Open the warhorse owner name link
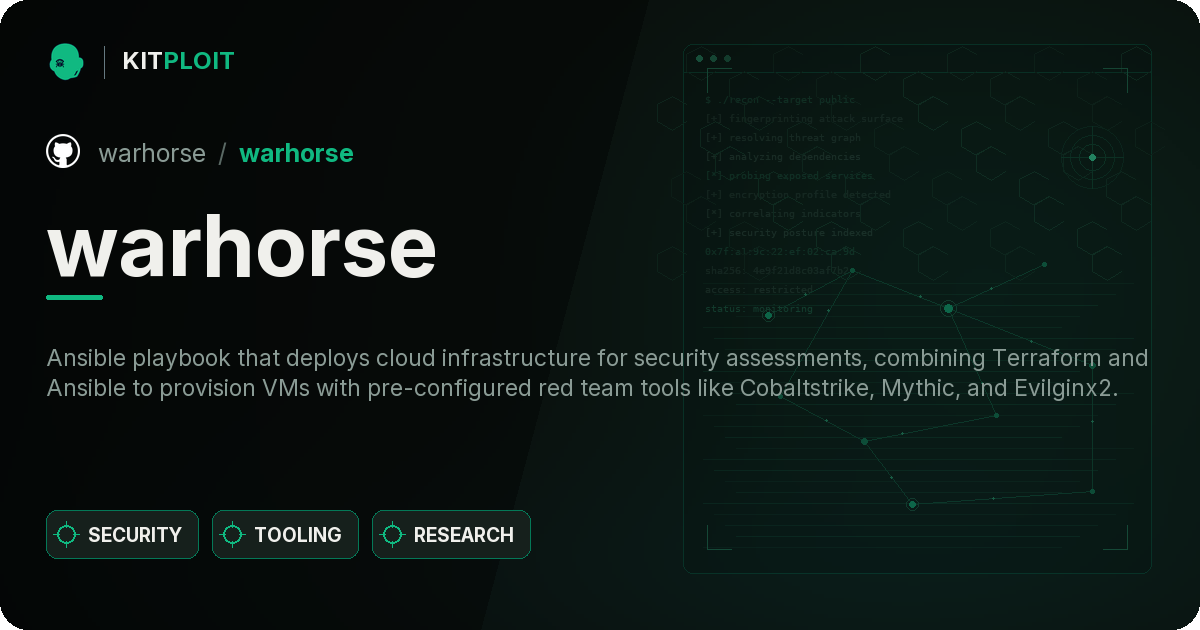The height and width of the screenshot is (630, 1200). [x=152, y=153]
